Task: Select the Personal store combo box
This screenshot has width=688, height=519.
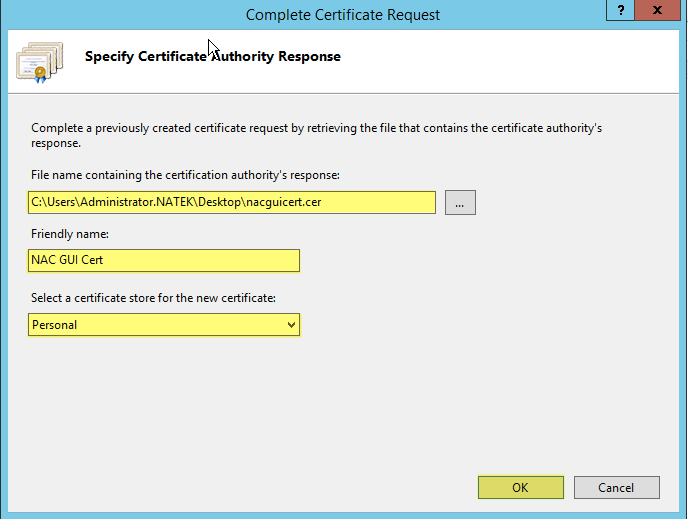Action: point(164,325)
